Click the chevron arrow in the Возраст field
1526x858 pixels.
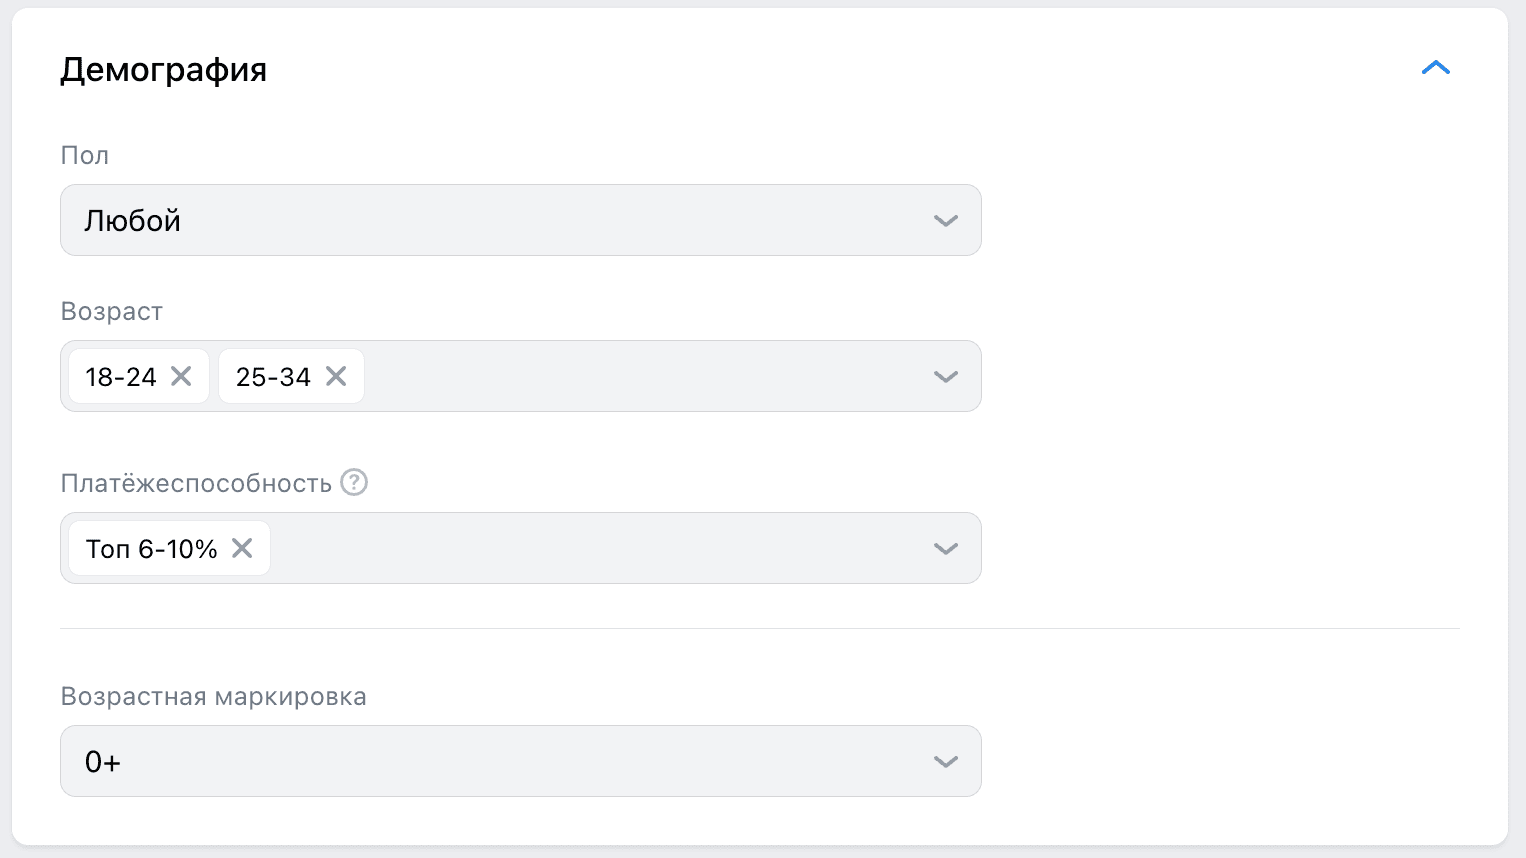[945, 376]
